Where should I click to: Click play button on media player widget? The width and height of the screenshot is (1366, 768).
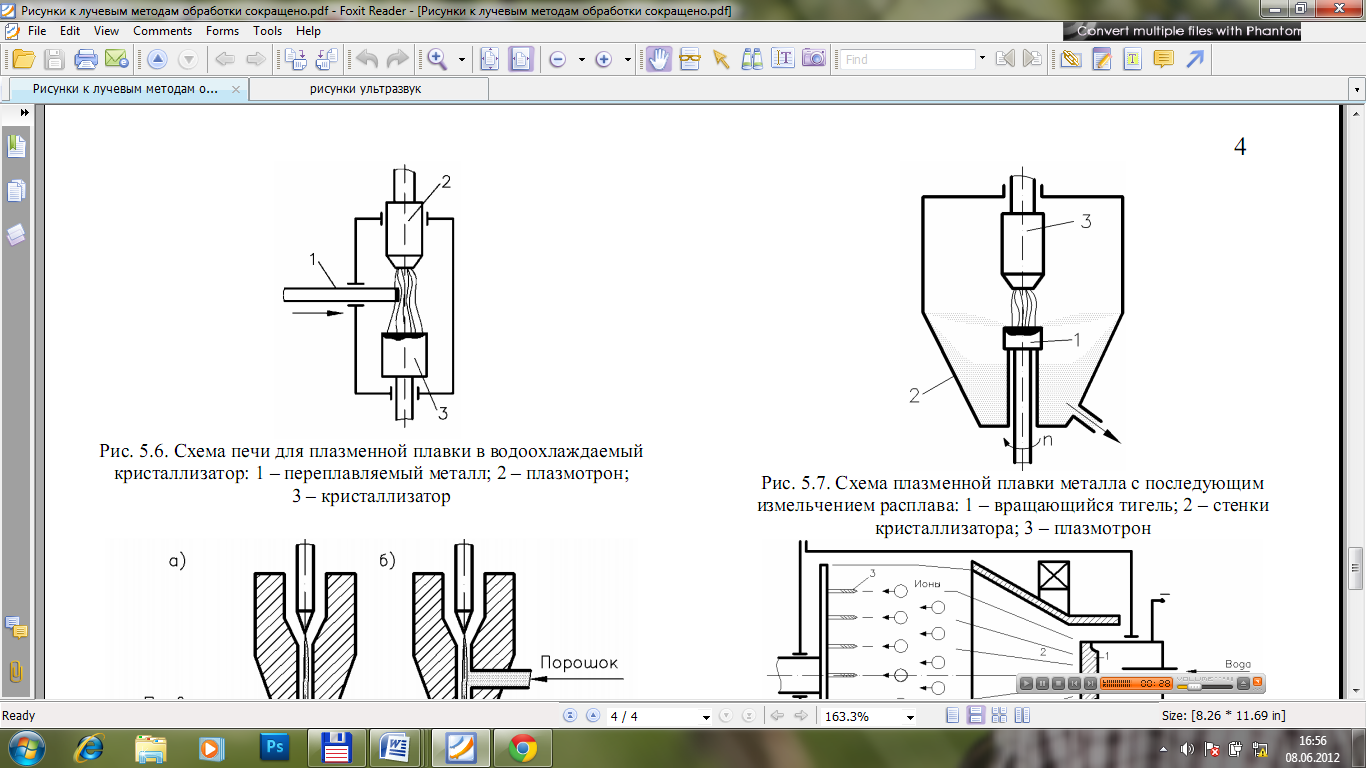1026,683
